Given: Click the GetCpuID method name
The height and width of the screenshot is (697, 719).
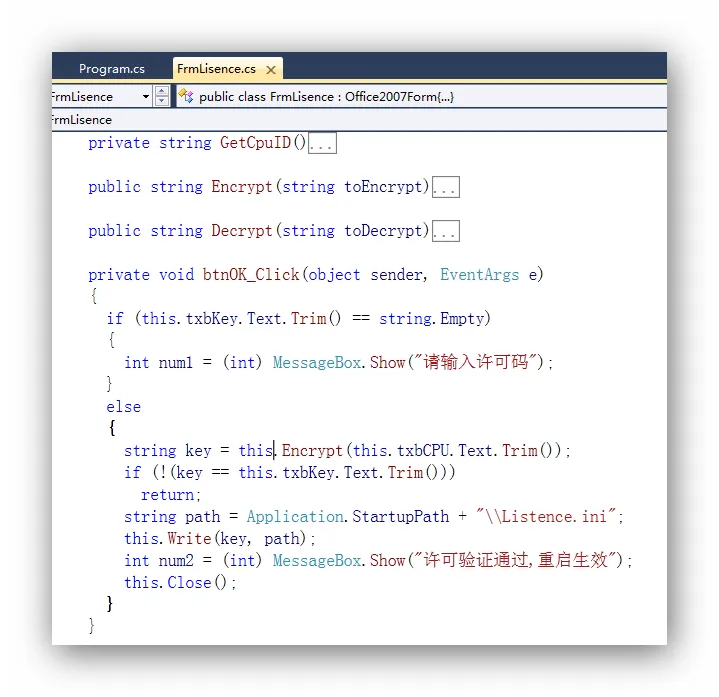Looking at the screenshot, I should pyautogui.click(x=255, y=143).
